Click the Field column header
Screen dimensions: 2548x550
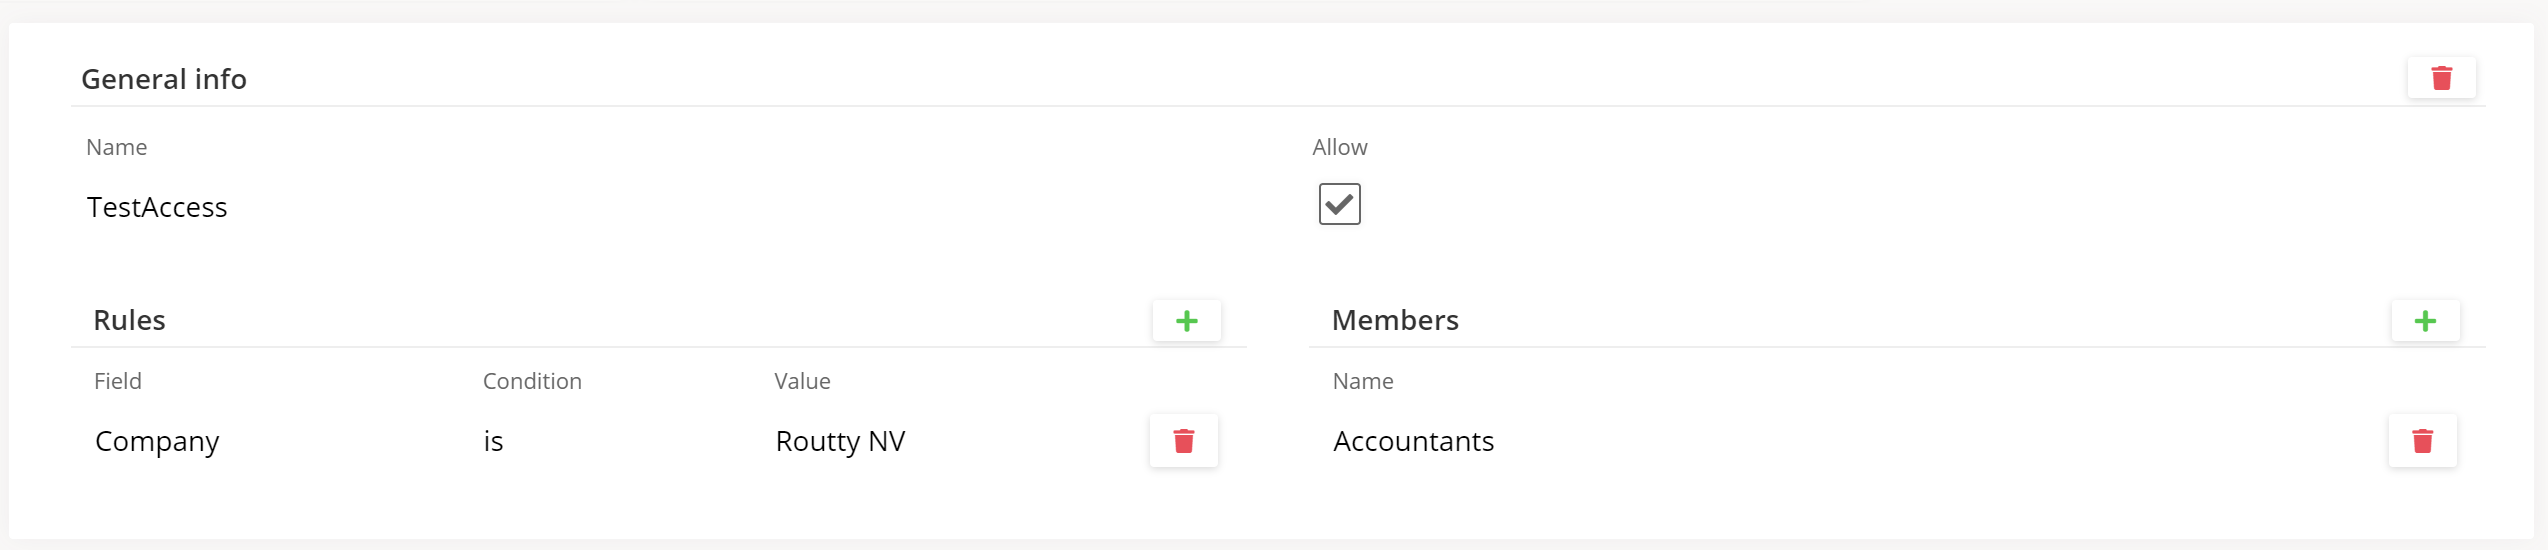point(118,381)
